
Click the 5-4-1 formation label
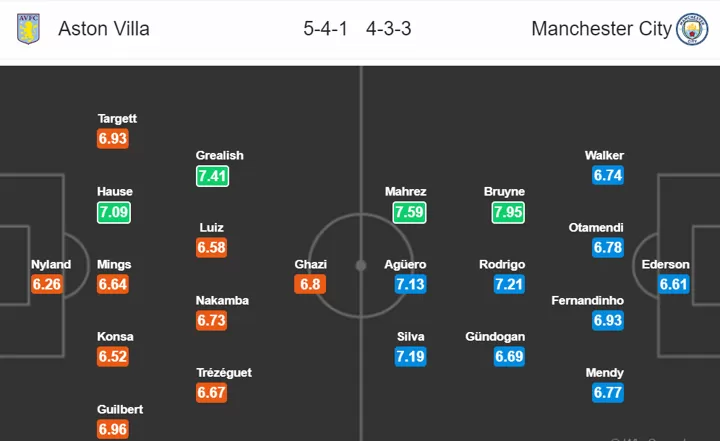pyautogui.click(x=325, y=28)
